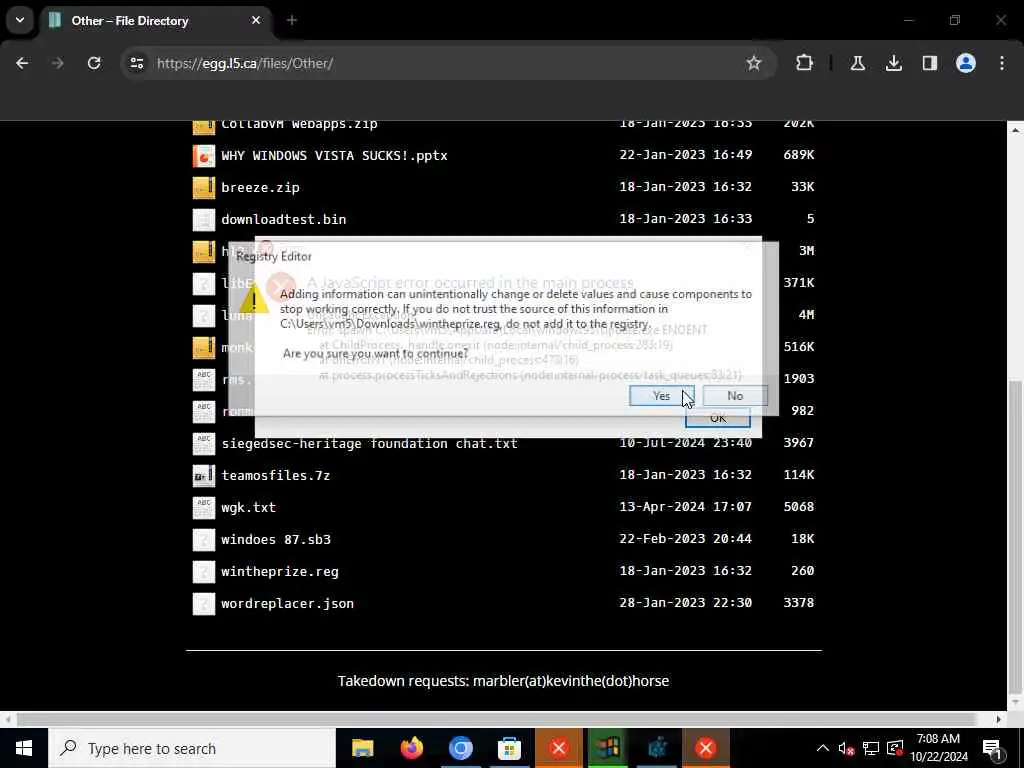Open the Extensions puzzle icon
Screen dimensions: 1024x768
805,63
